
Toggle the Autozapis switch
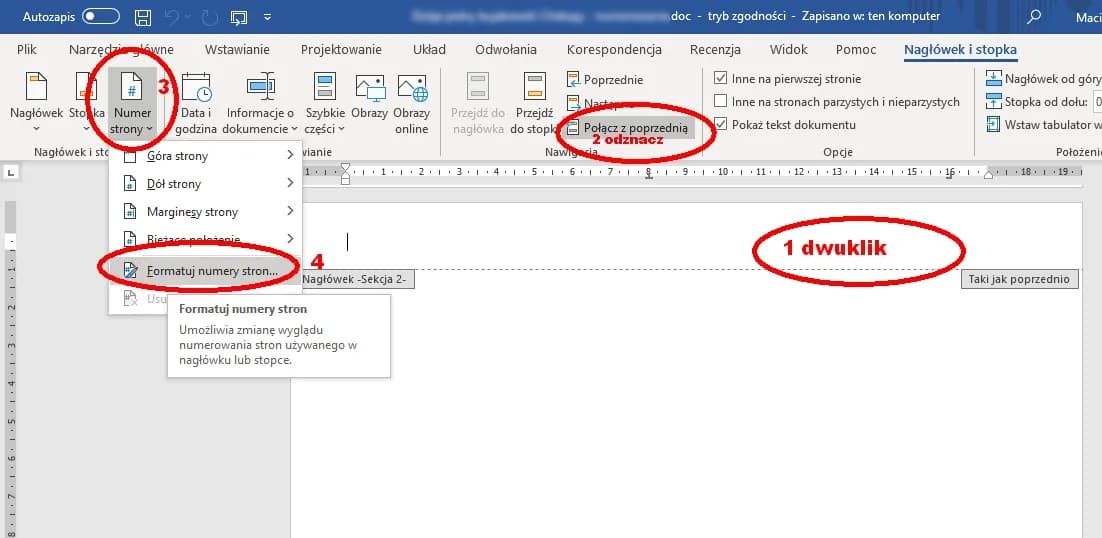[100, 17]
